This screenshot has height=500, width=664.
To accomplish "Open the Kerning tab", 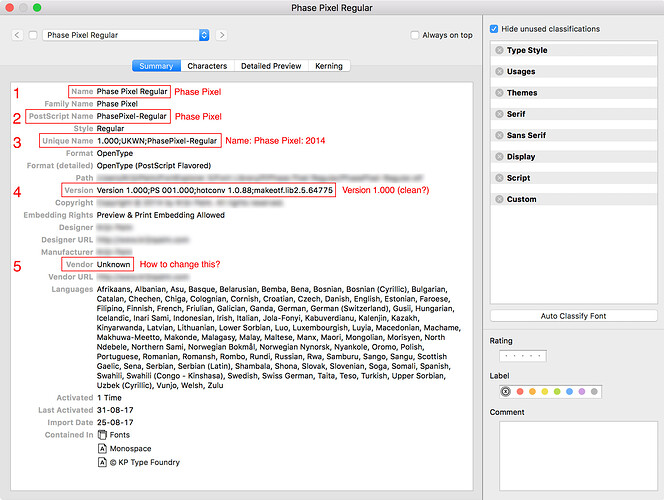I will [329, 66].
